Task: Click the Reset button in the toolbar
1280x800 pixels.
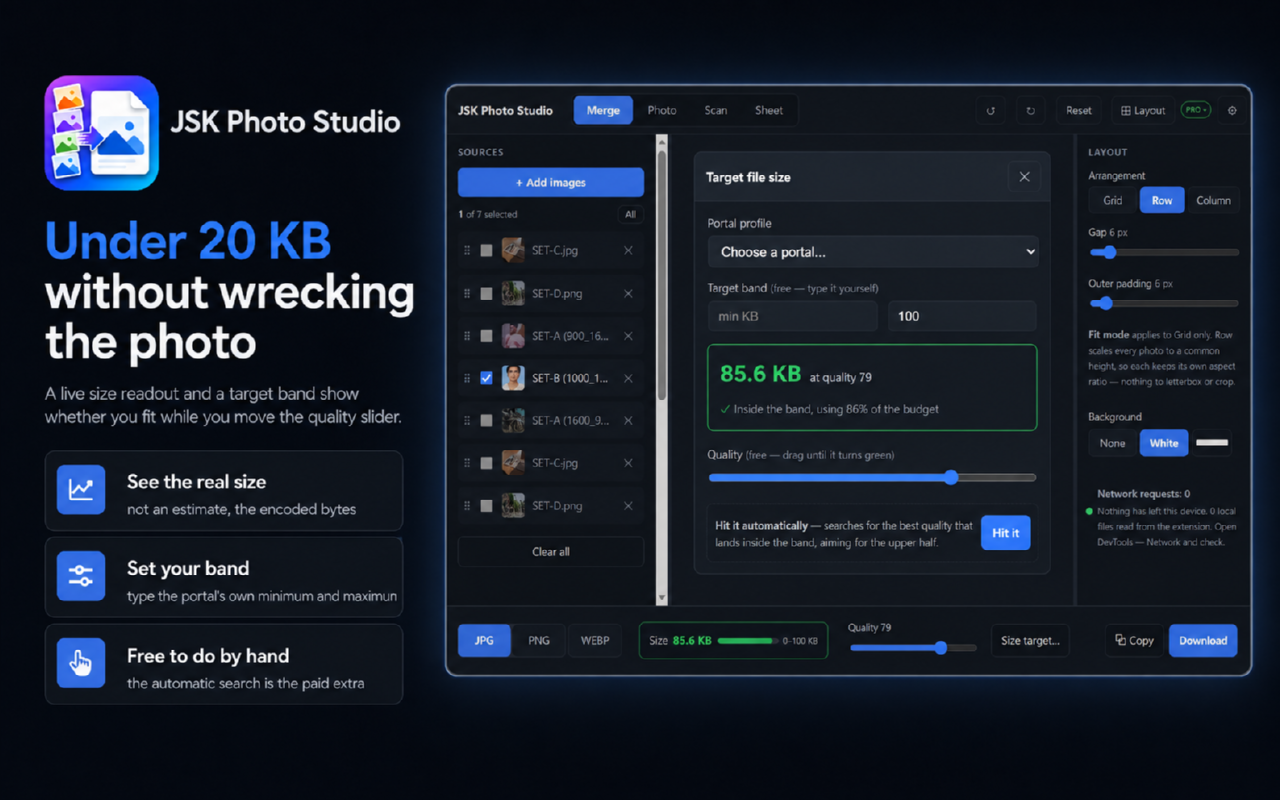Action: point(1079,111)
